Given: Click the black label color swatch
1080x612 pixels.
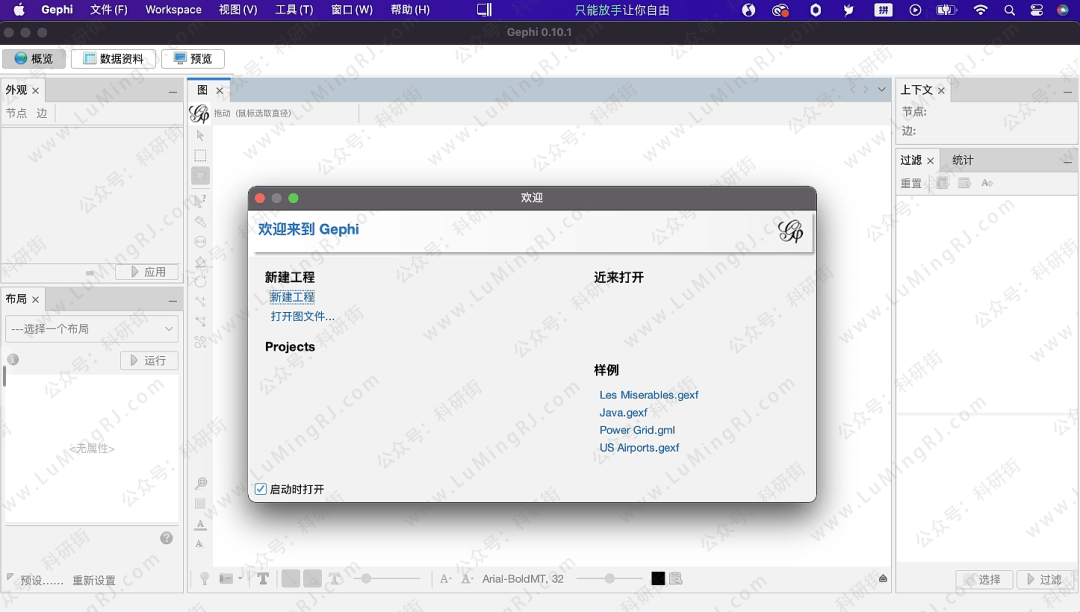Looking at the screenshot, I should (x=658, y=578).
